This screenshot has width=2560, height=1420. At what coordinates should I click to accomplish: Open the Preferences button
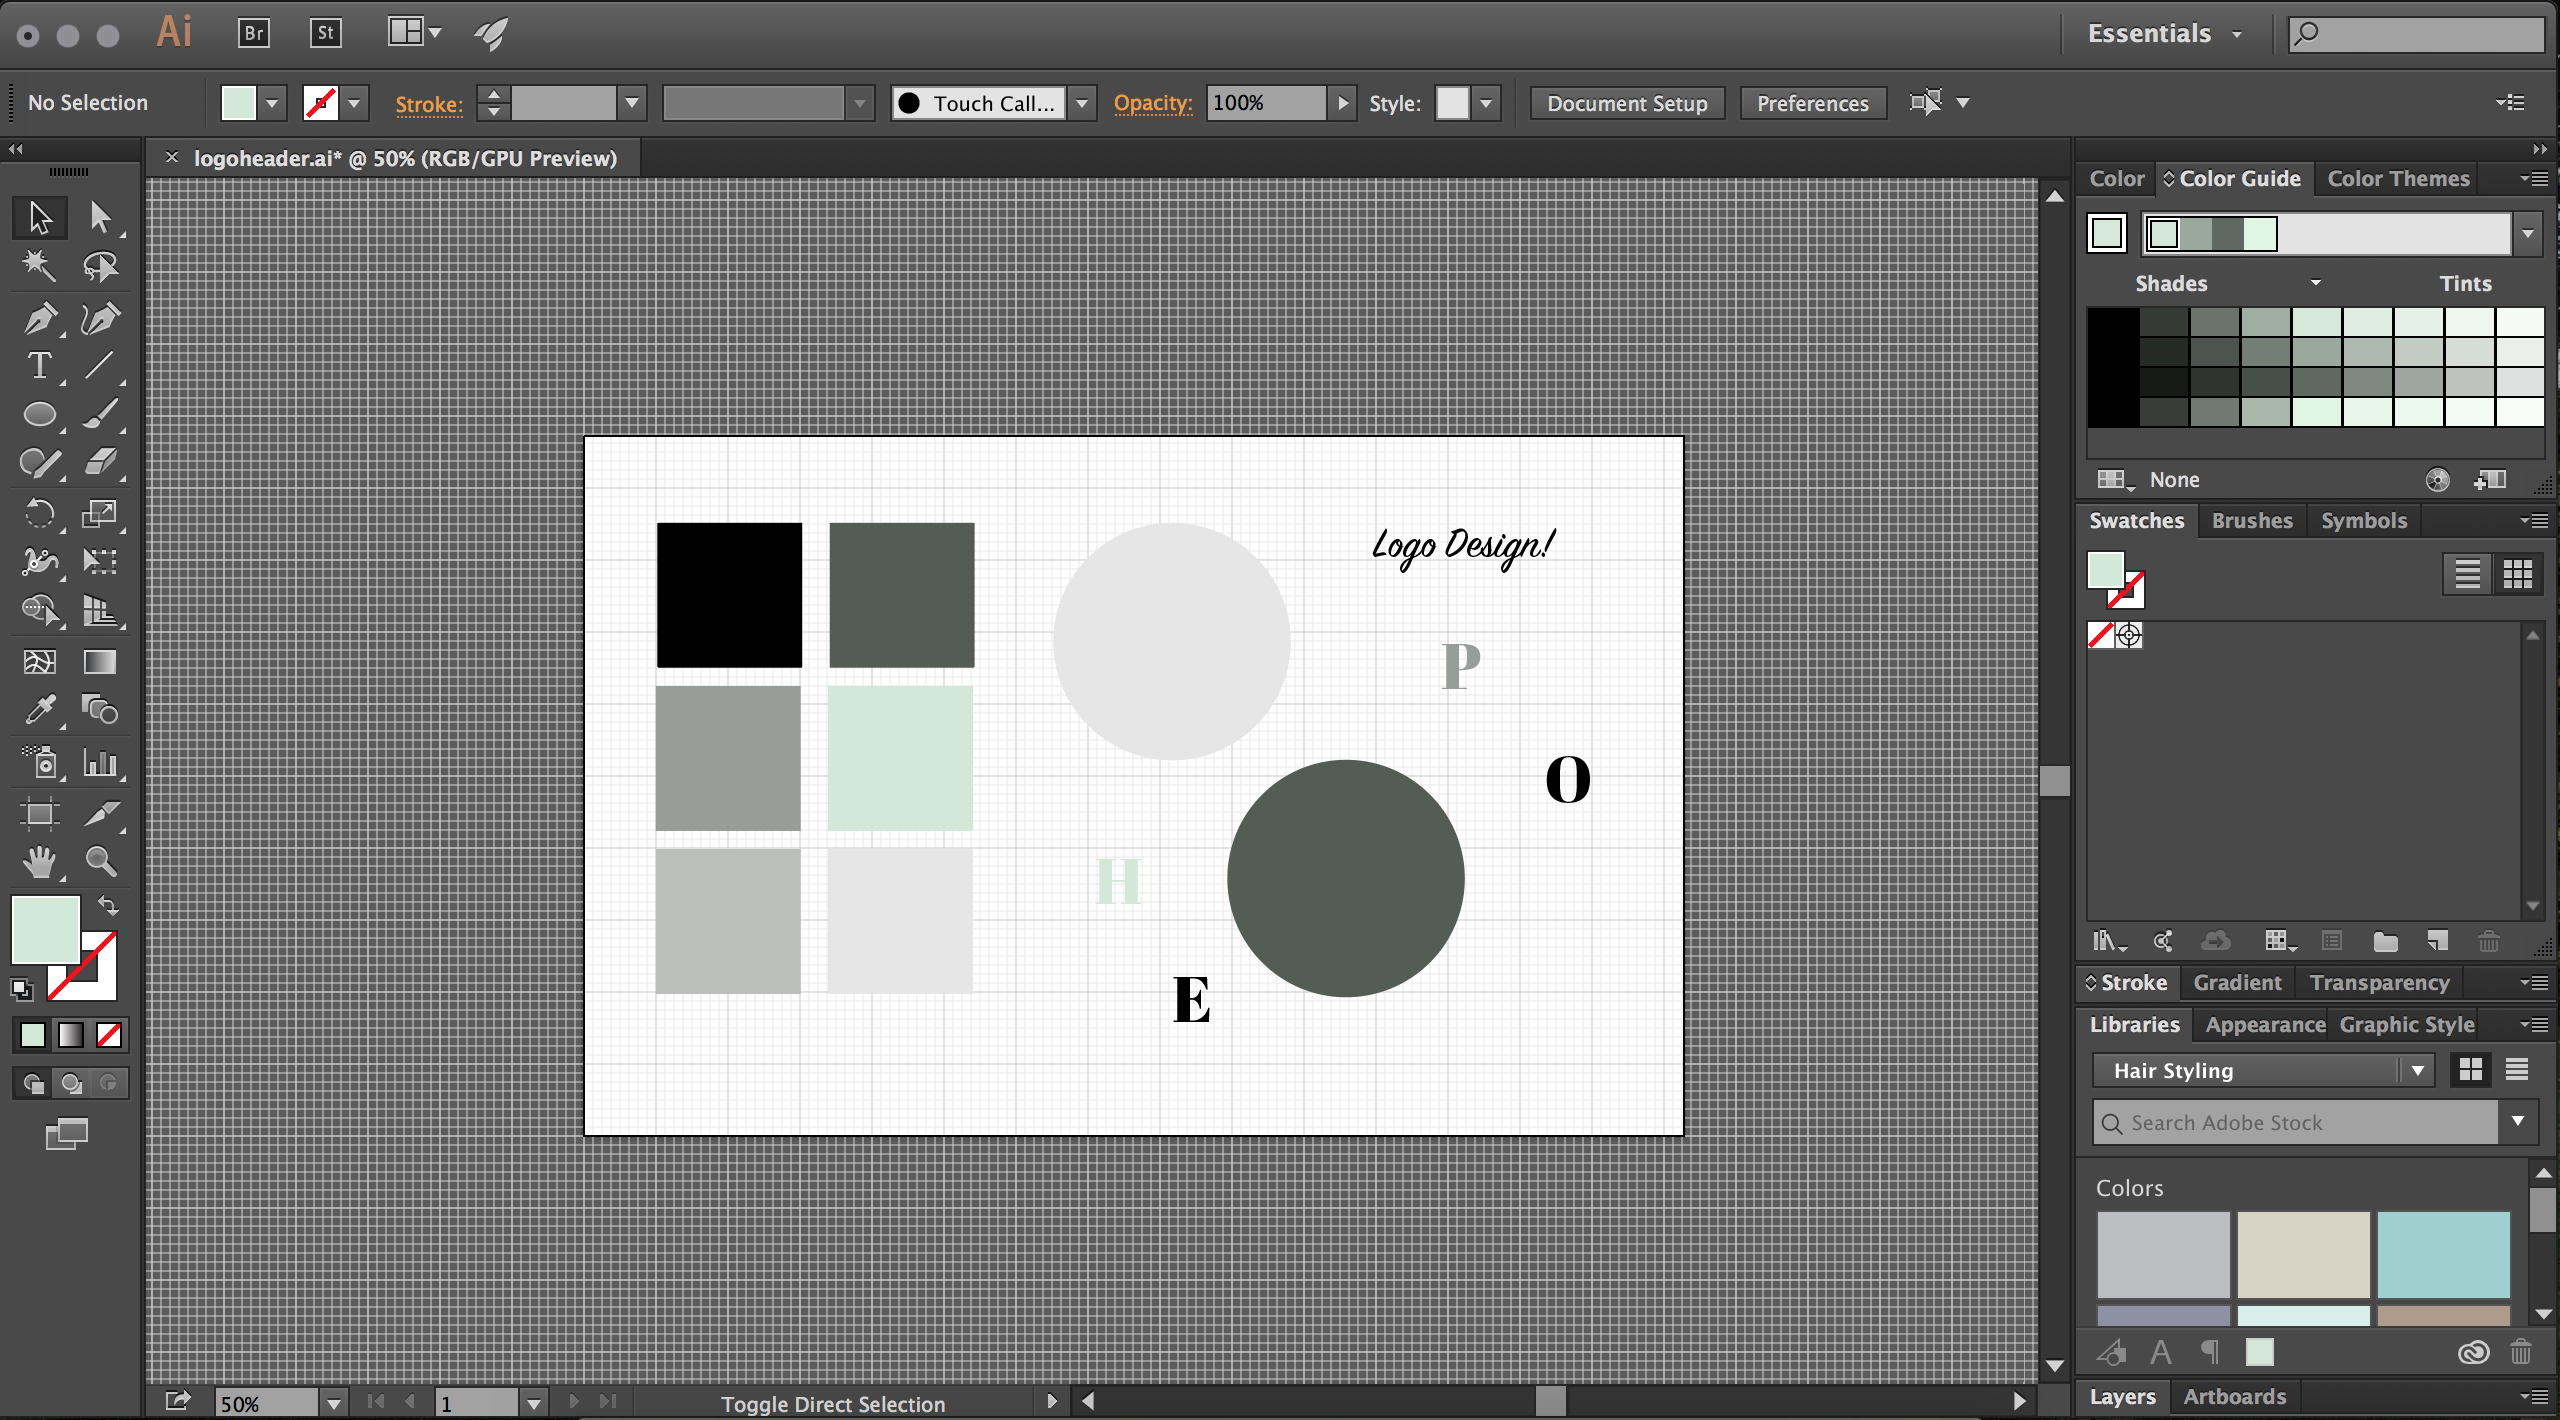pos(1812,103)
